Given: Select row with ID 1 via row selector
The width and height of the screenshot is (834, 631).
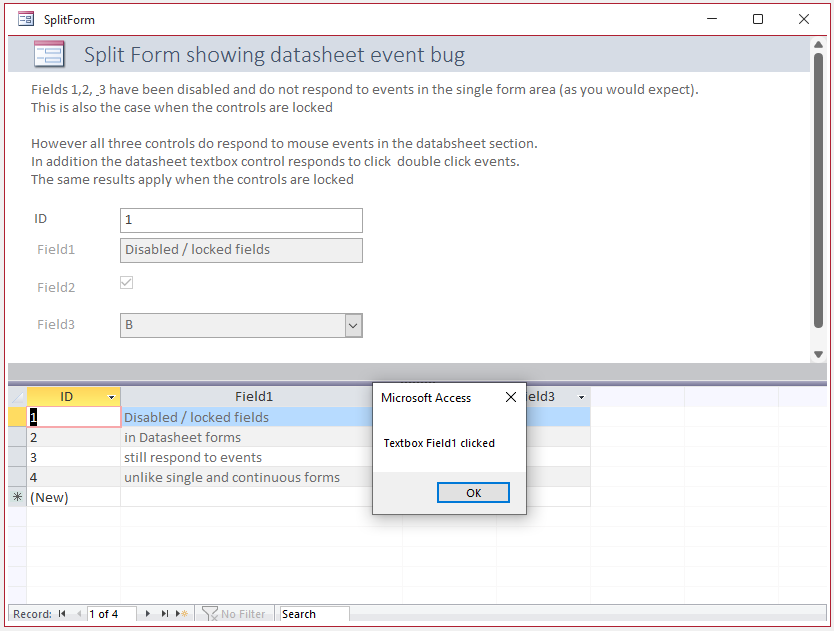Looking at the screenshot, I should [x=18, y=417].
